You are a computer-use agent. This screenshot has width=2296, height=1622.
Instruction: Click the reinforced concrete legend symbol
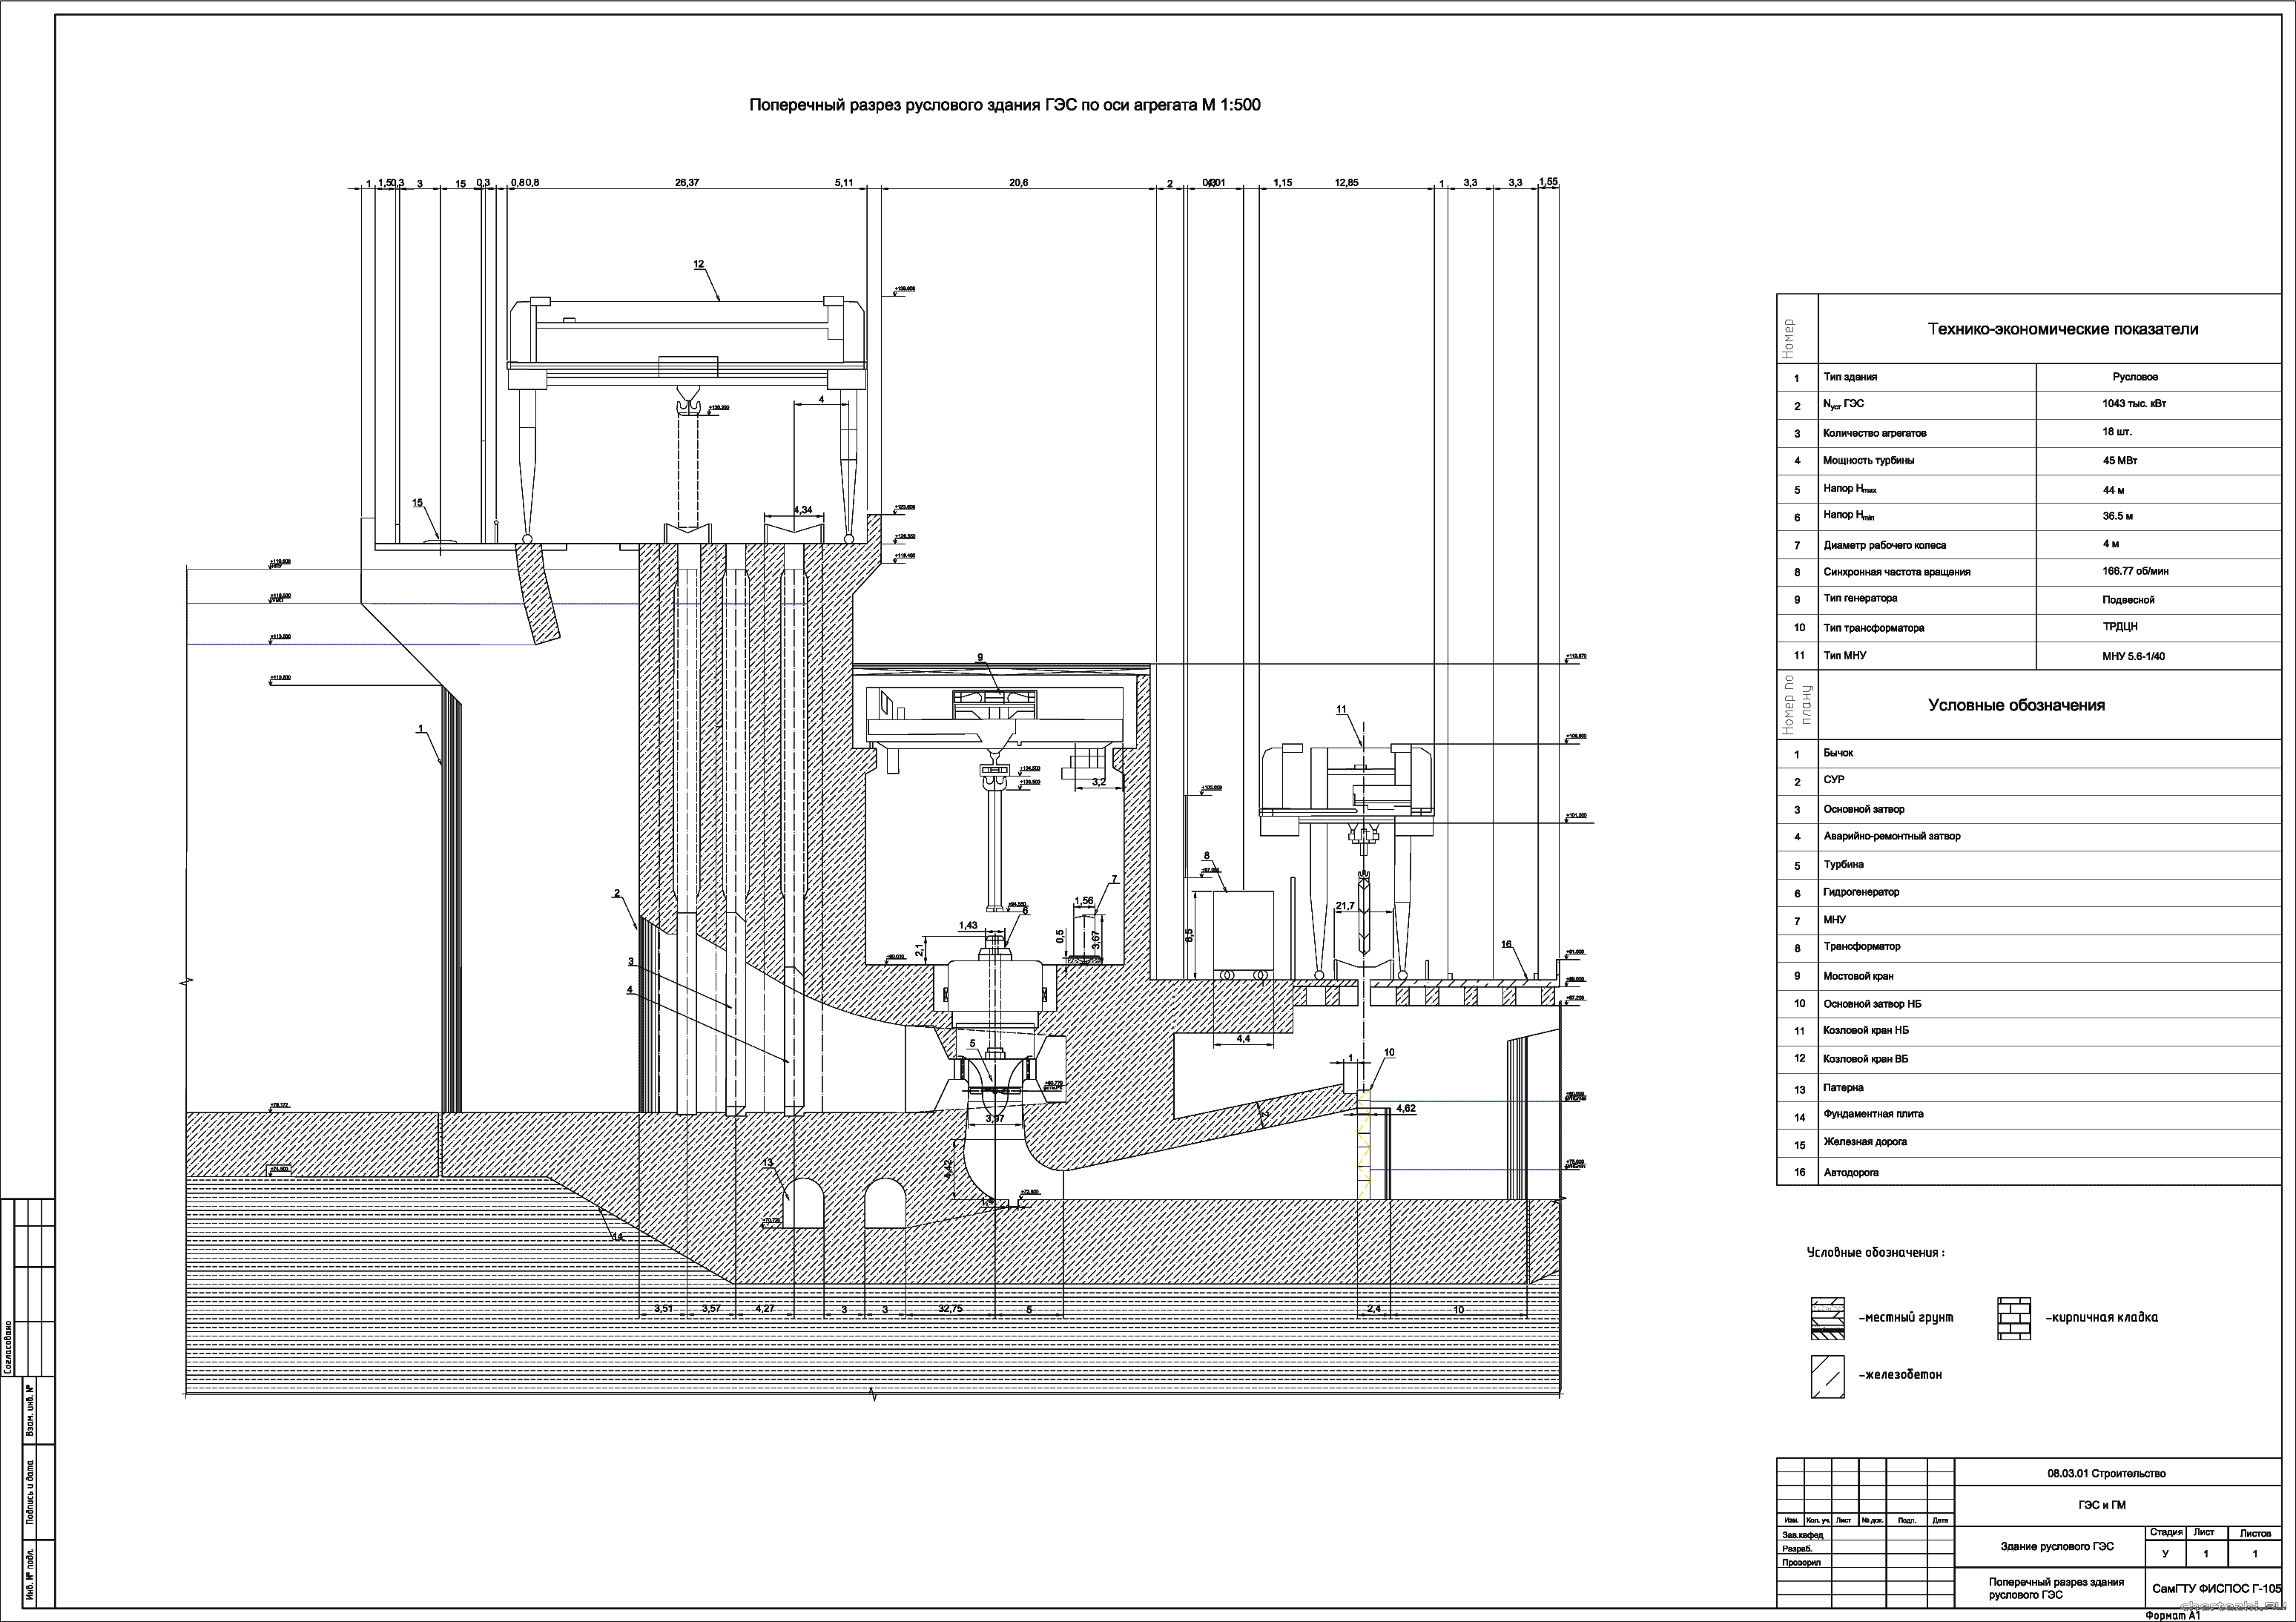click(x=1827, y=1377)
